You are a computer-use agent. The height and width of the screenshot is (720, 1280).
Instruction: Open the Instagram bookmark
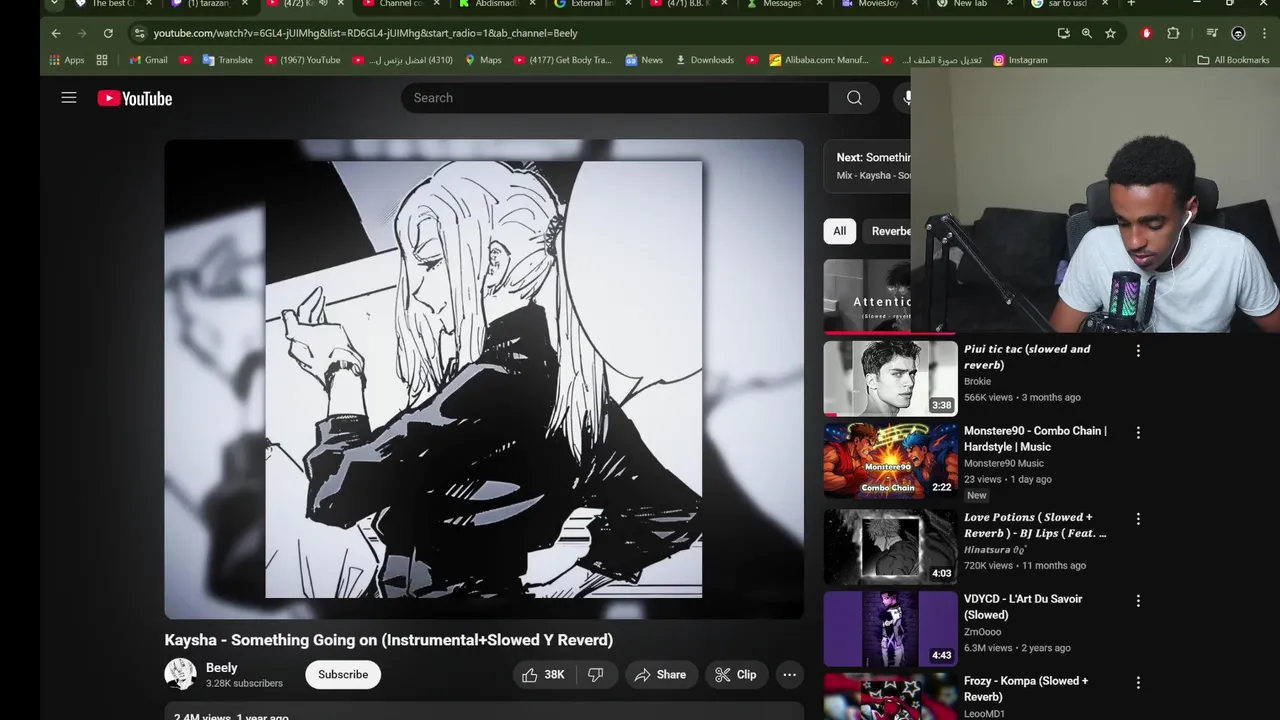click(x=1020, y=60)
